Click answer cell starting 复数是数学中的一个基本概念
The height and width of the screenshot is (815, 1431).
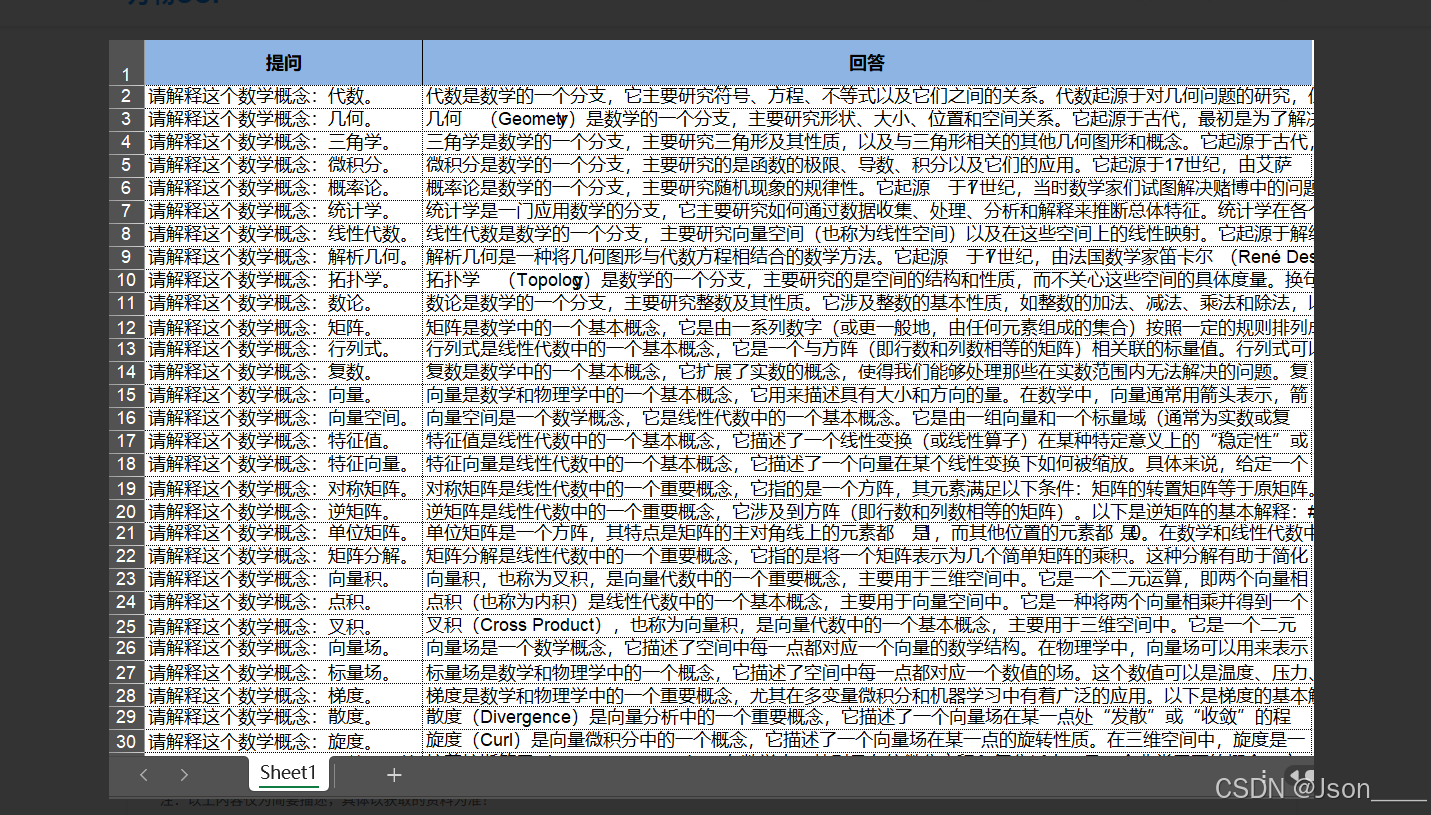click(867, 372)
